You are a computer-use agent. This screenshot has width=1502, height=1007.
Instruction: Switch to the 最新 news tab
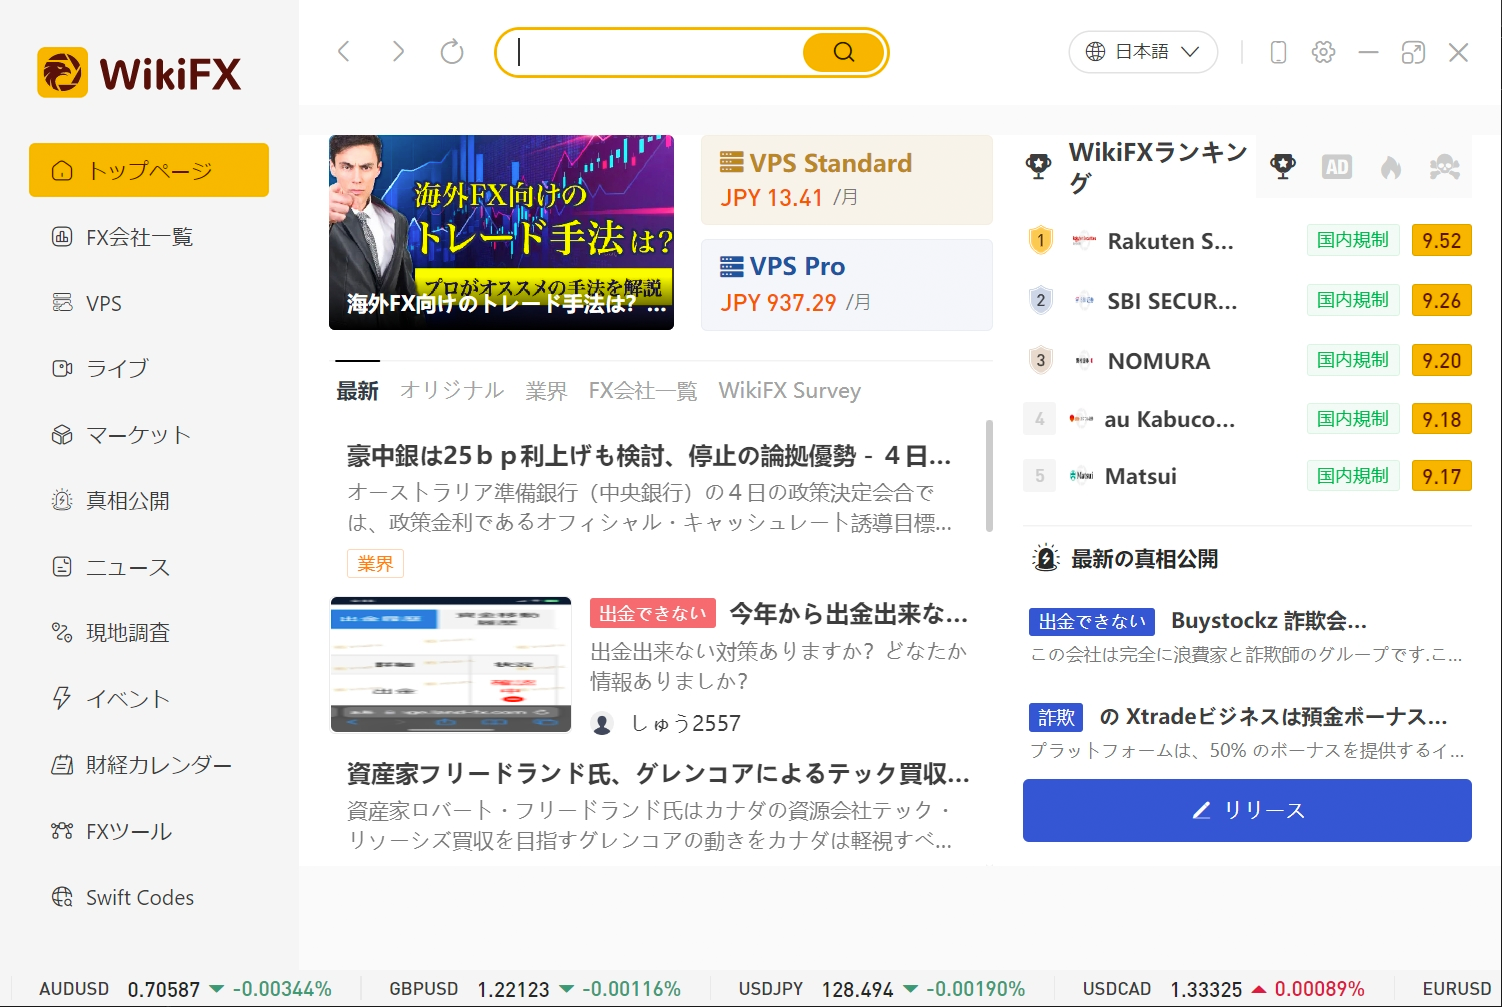tap(357, 391)
